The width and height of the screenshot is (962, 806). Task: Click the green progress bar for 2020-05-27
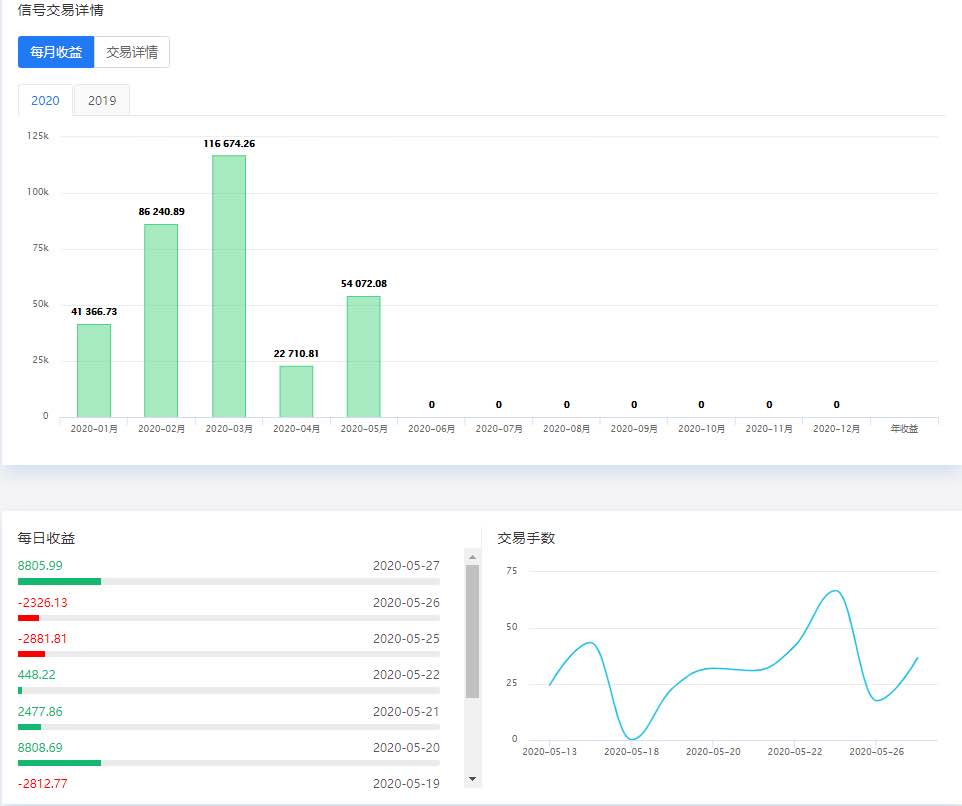(x=60, y=581)
